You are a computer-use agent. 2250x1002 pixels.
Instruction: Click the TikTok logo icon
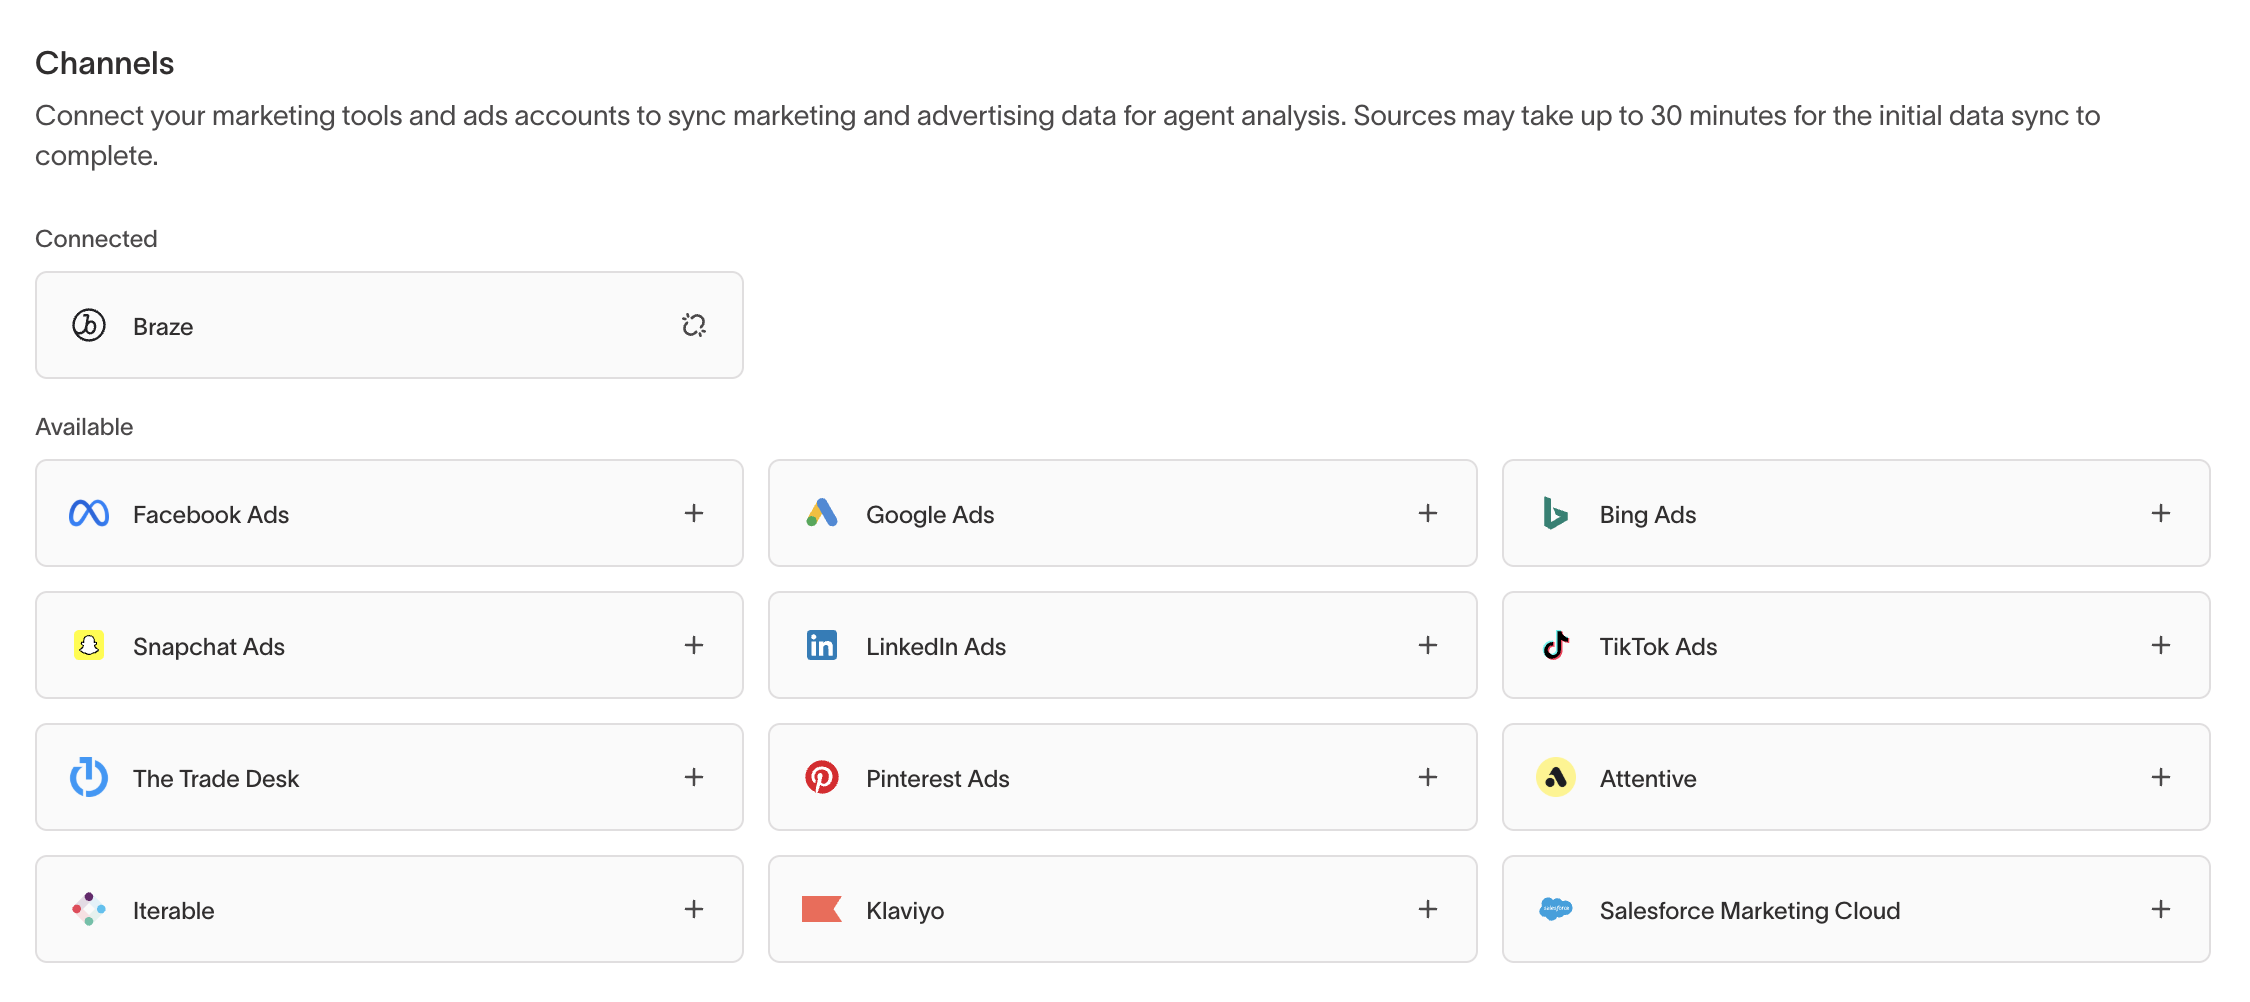tap(1555, 645)
